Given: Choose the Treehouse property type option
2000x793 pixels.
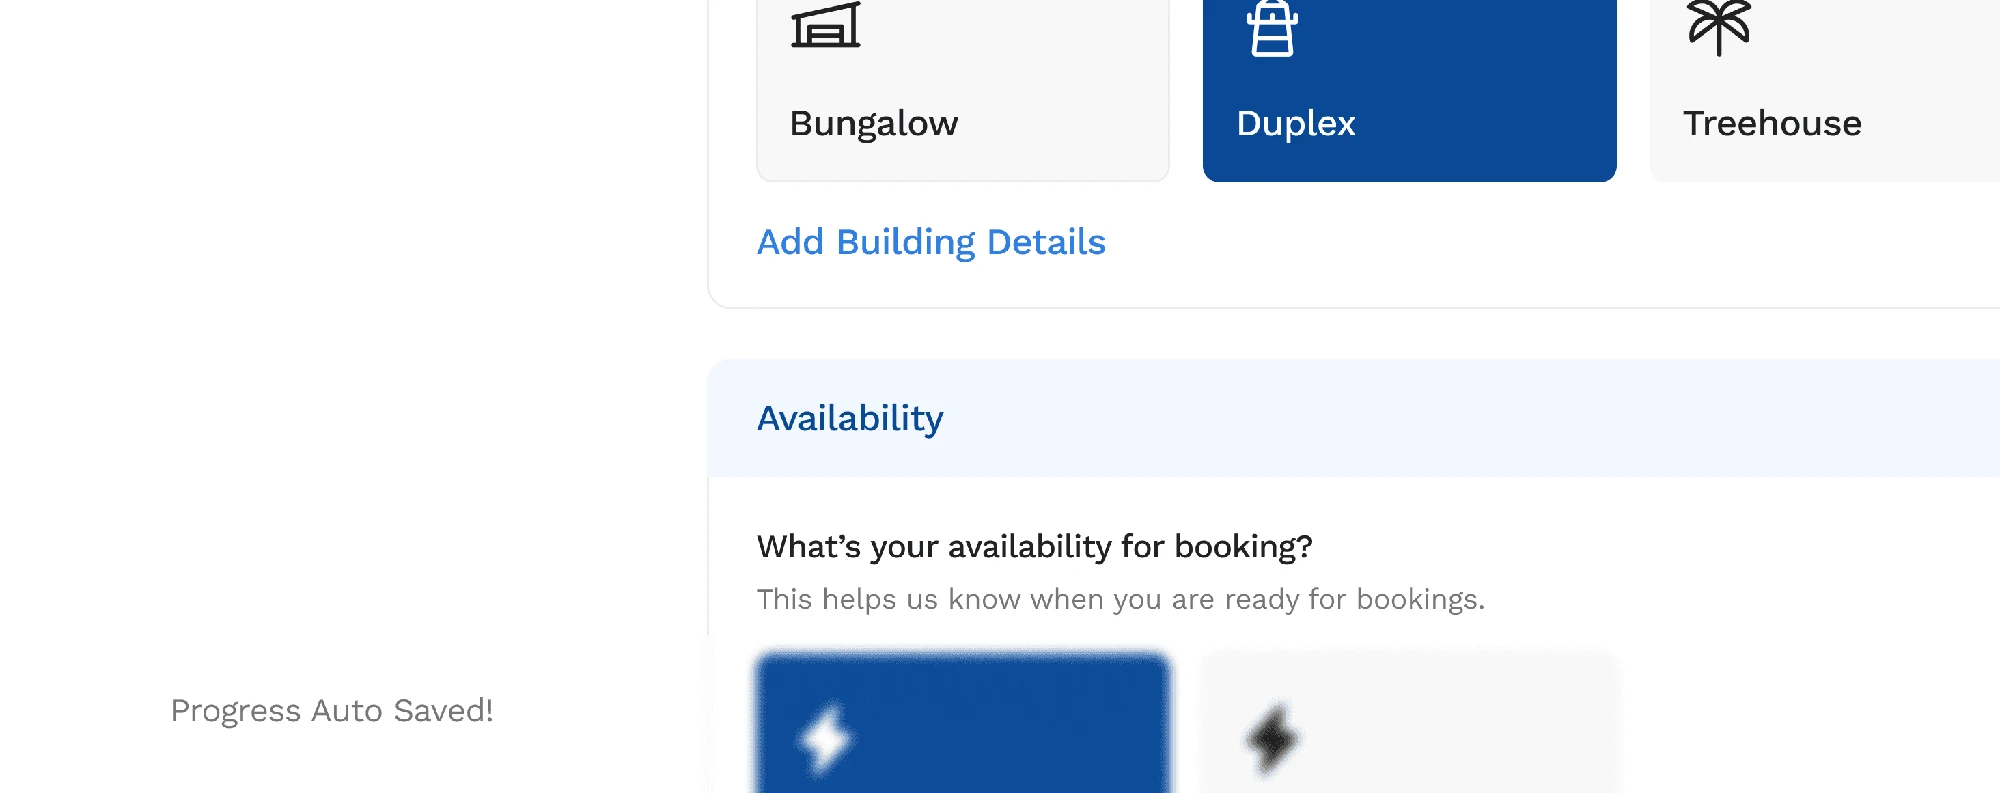Looking at the screenshot, I should tap(1825, 90).
